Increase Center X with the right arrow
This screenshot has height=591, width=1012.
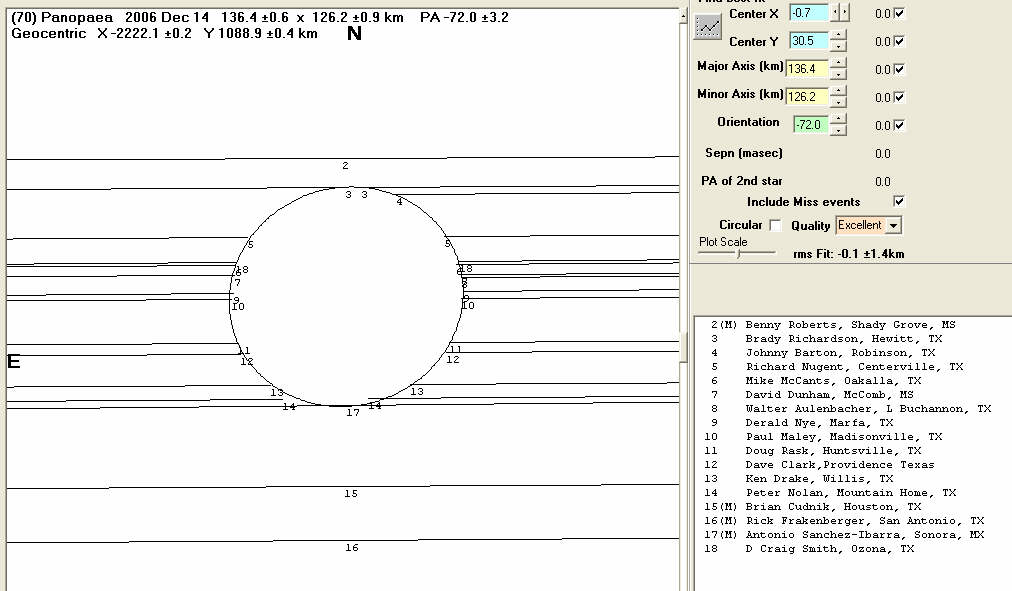844,12
